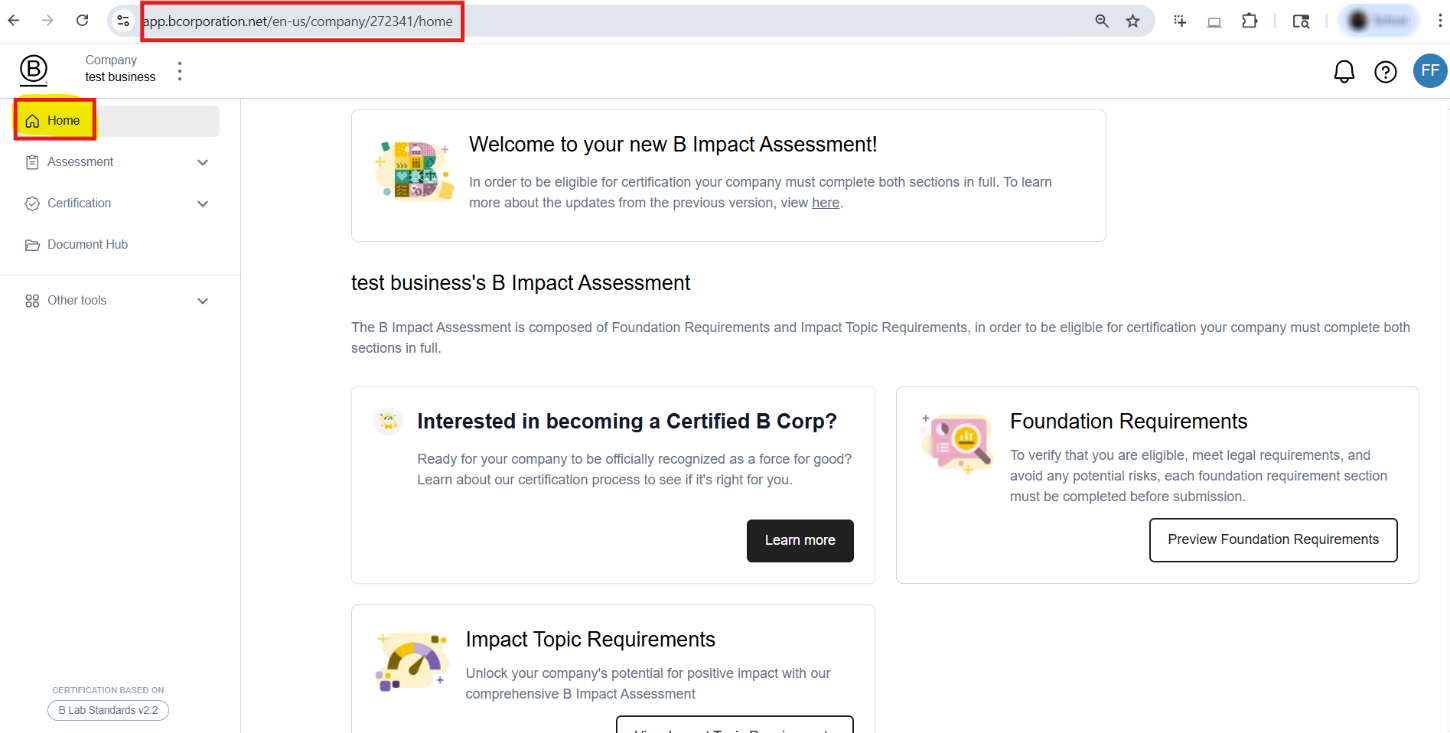Click the side panel search icon in toolbar
This screenshot has height=733, width=1450.
pos(1301,21)
